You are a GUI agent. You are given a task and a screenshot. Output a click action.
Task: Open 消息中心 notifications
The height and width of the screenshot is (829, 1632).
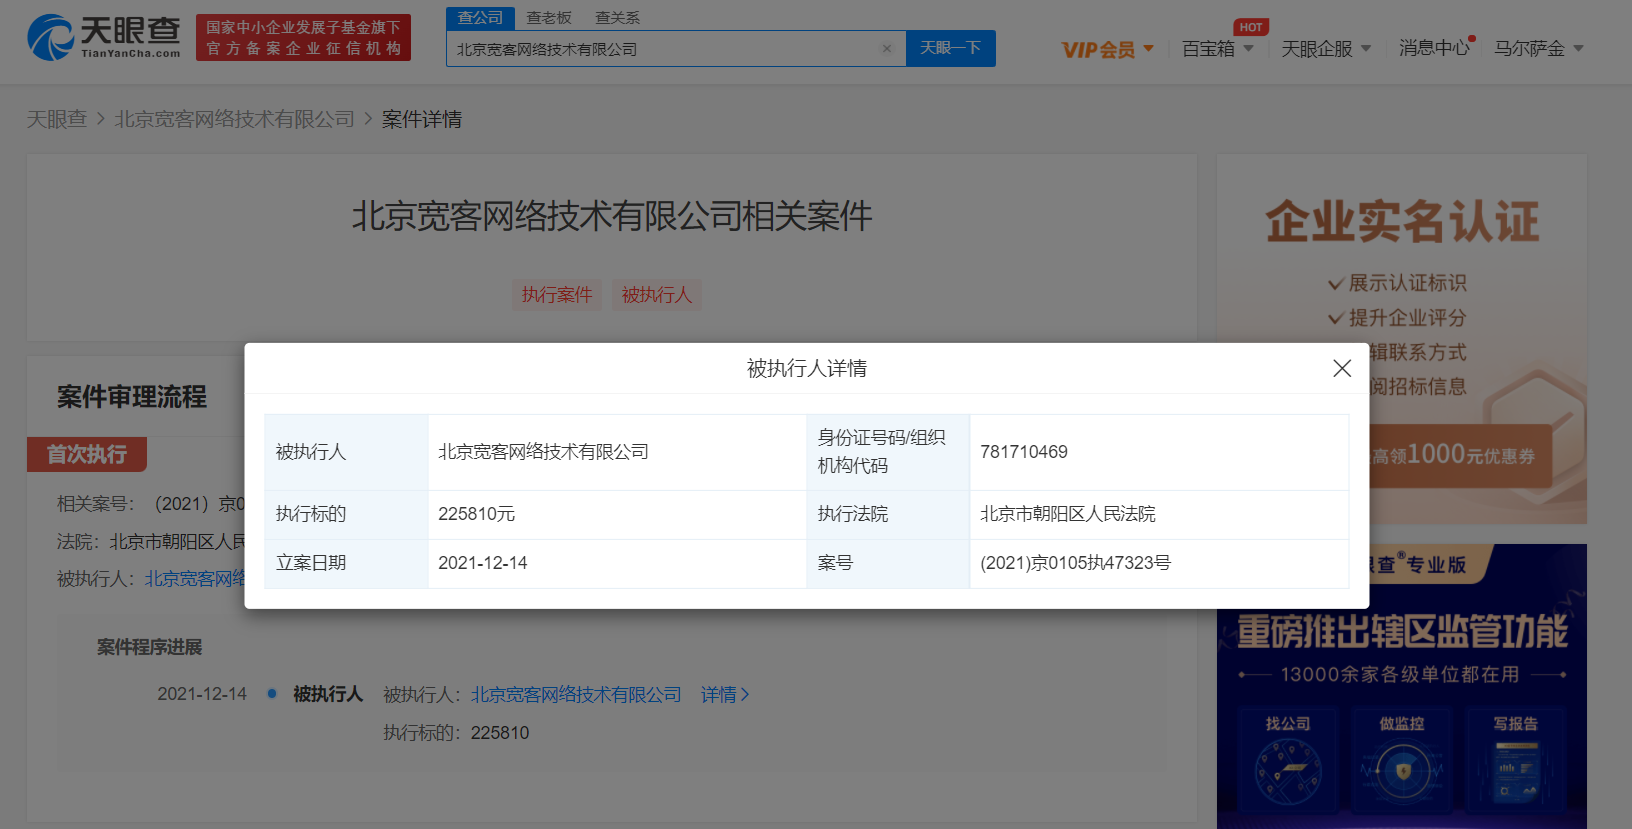(x=1435, y=48)
